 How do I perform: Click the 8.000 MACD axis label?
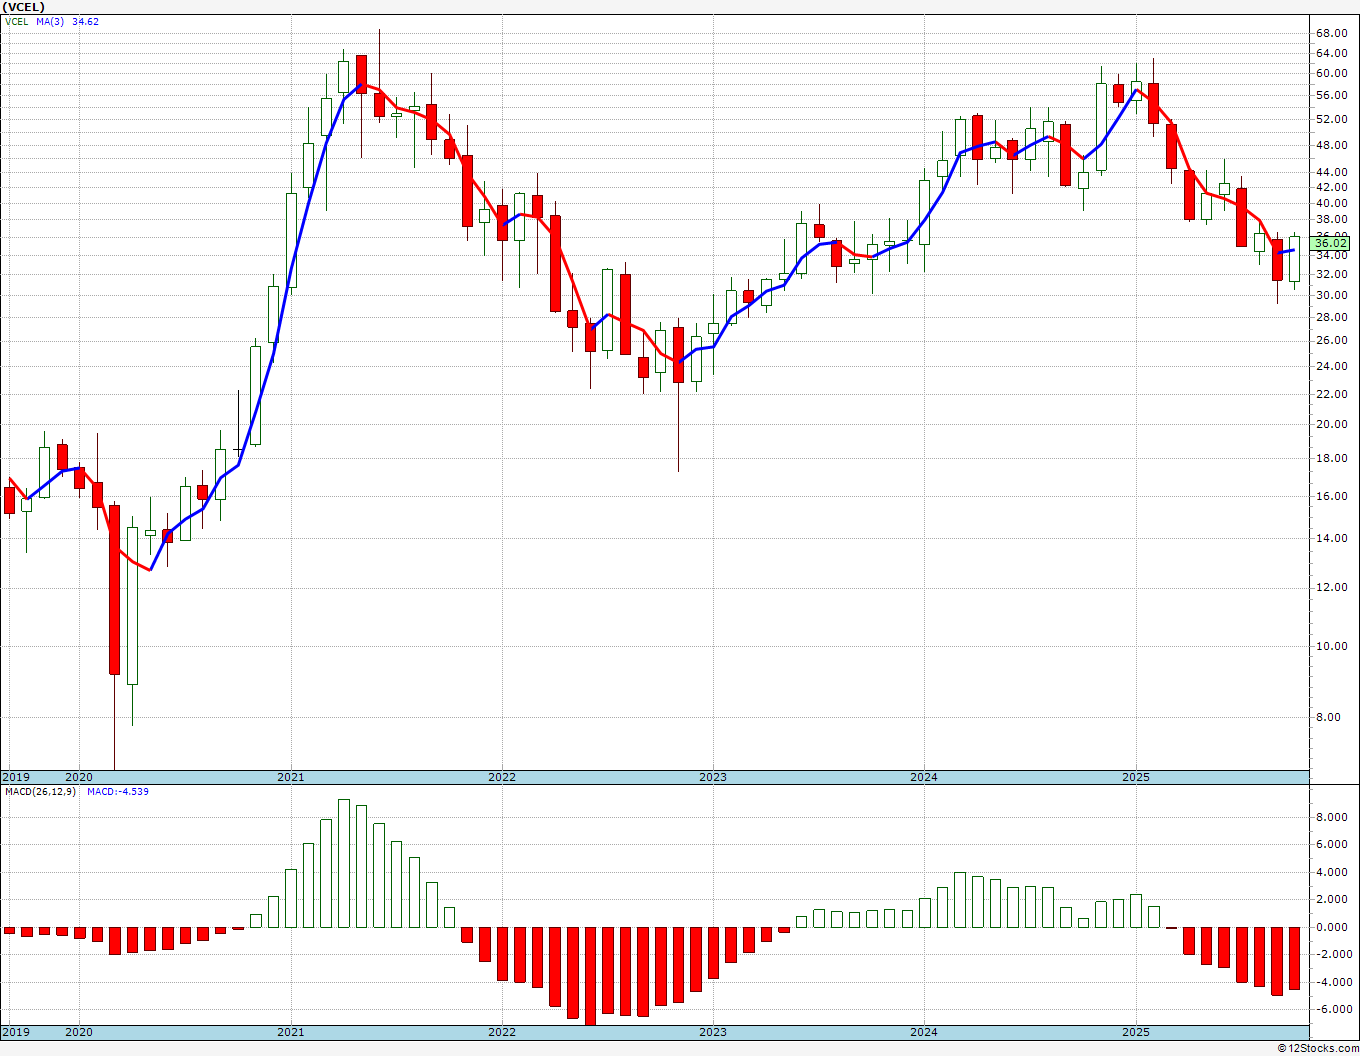pyautogui.click(x=1332, y=817)
